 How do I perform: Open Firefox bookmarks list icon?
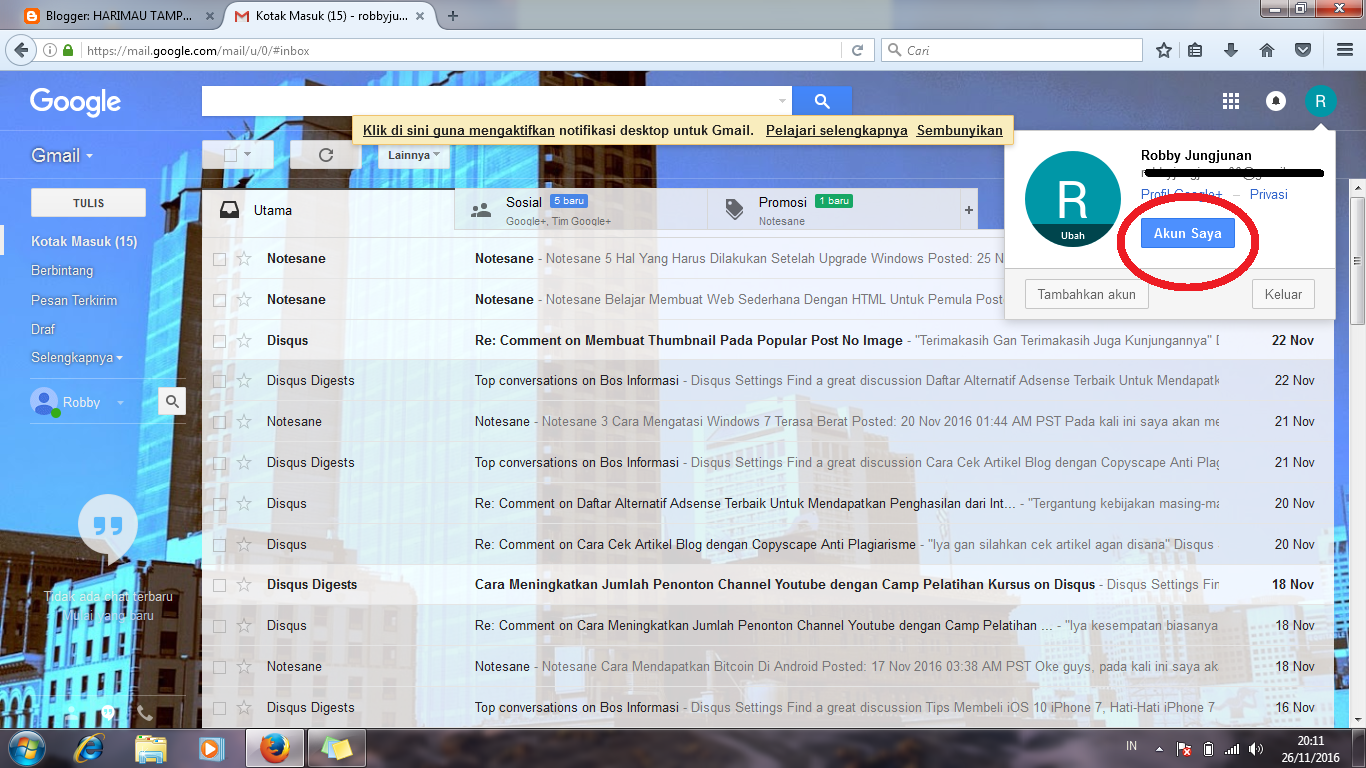(x=1197, y=50)
